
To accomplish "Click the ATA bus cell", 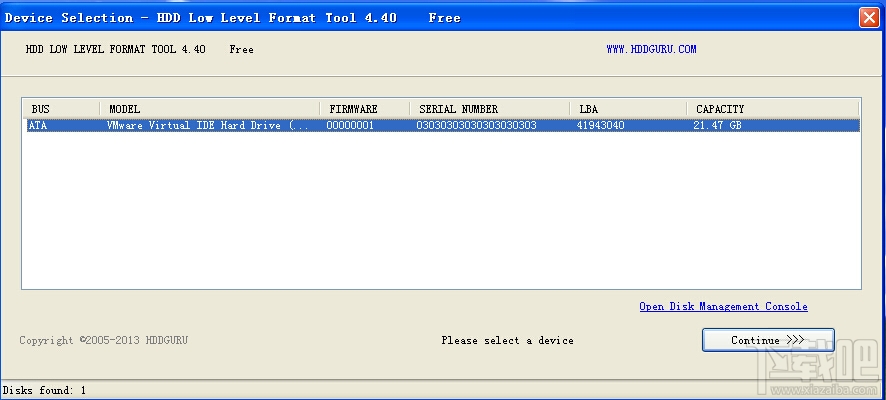I will (38, 125).
